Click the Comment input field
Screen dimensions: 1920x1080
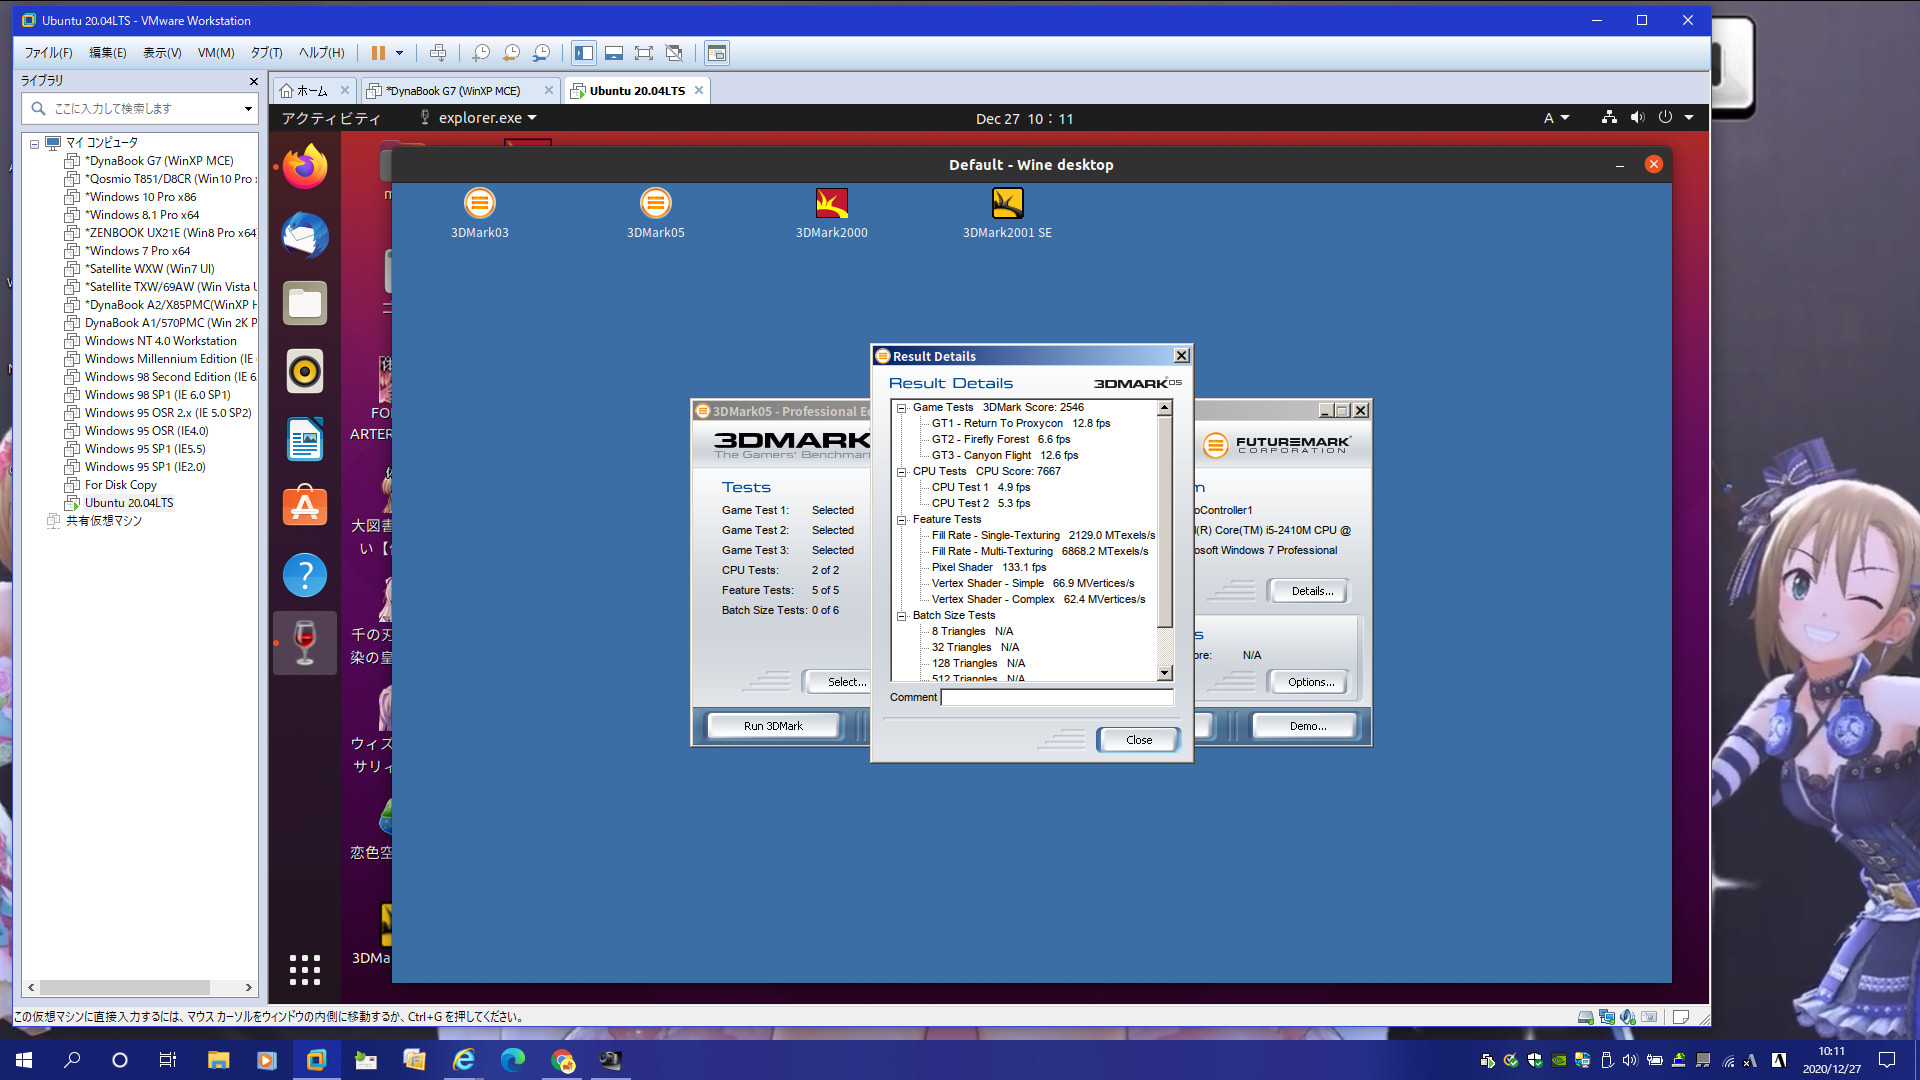point(1057,697)
